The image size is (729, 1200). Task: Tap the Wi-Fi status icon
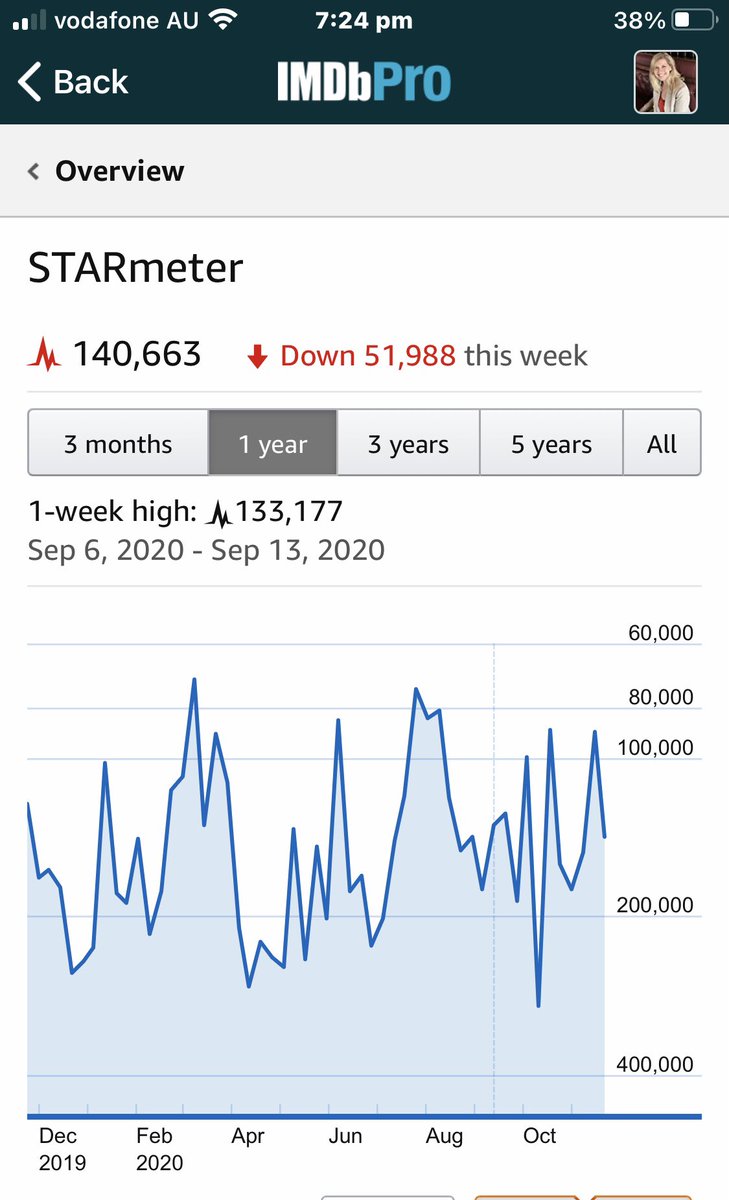coord(224,21)
